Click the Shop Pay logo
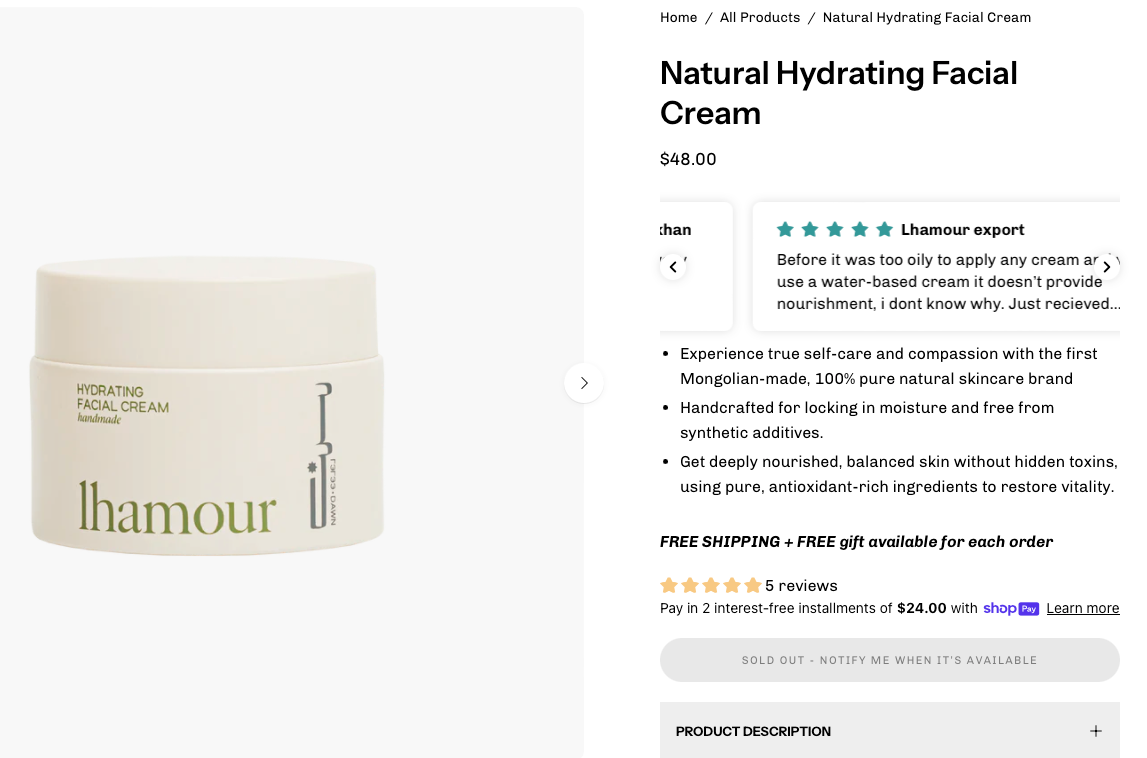This screenshot has height=758, width=1147. tap(1011, 609)
